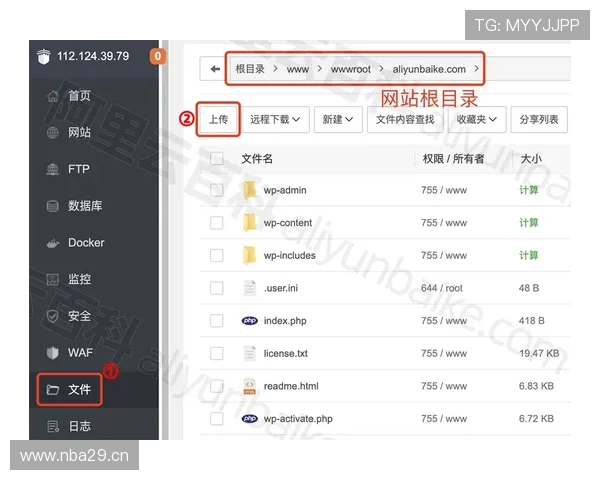Click the log icon beside 日志
Image resolution: width=600 pixels, height=480 pixels.
pos(53,426)
